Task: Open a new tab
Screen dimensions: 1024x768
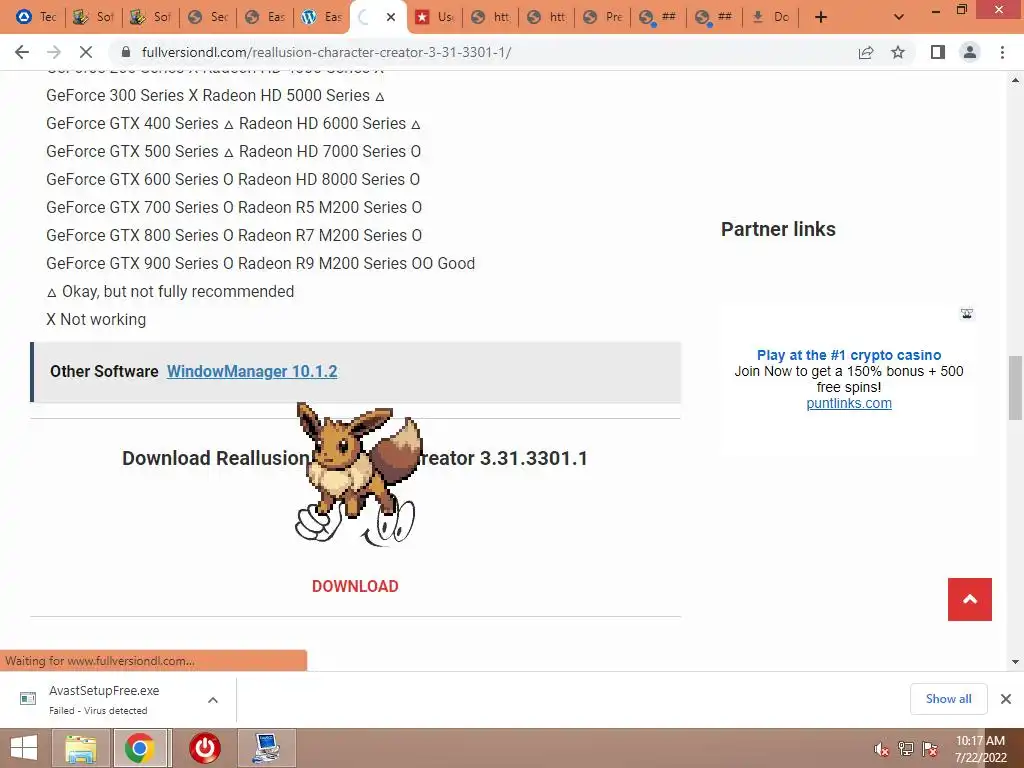Action: coord(821,17)
